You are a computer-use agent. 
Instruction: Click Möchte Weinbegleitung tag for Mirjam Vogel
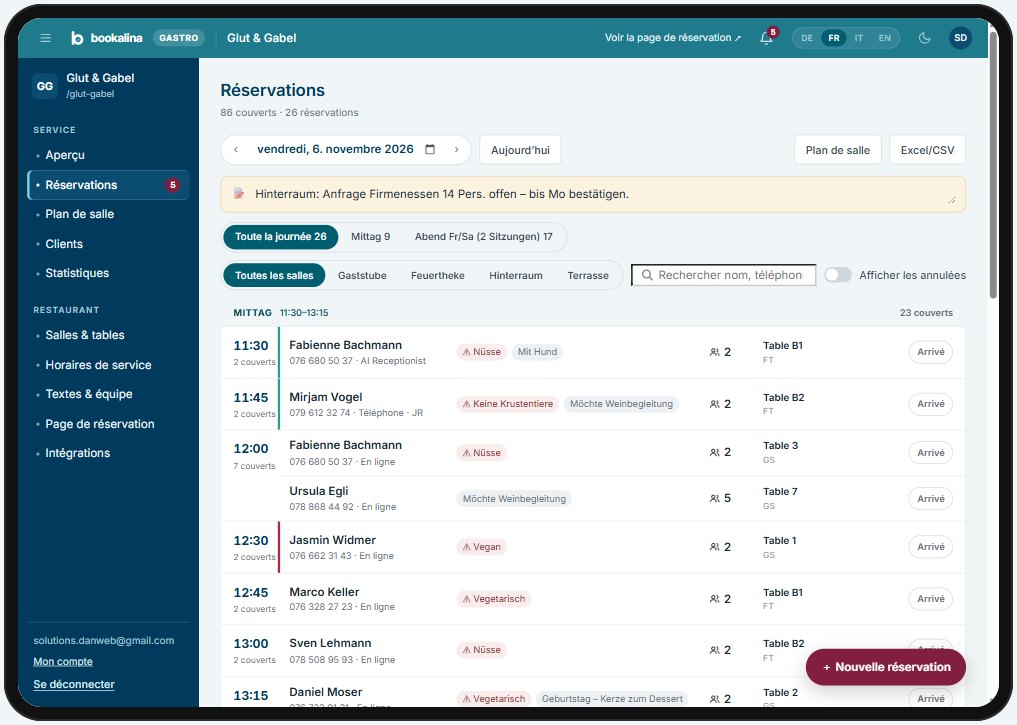(621, 403)
